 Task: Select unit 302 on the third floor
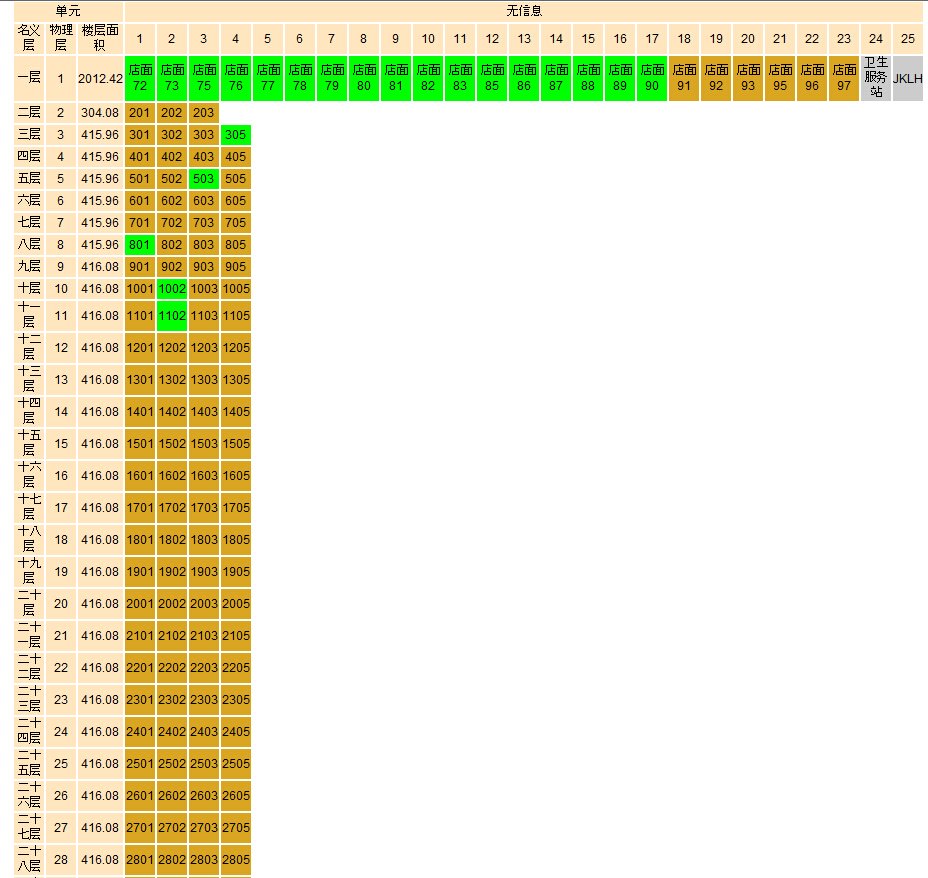[x=172, y=134]
